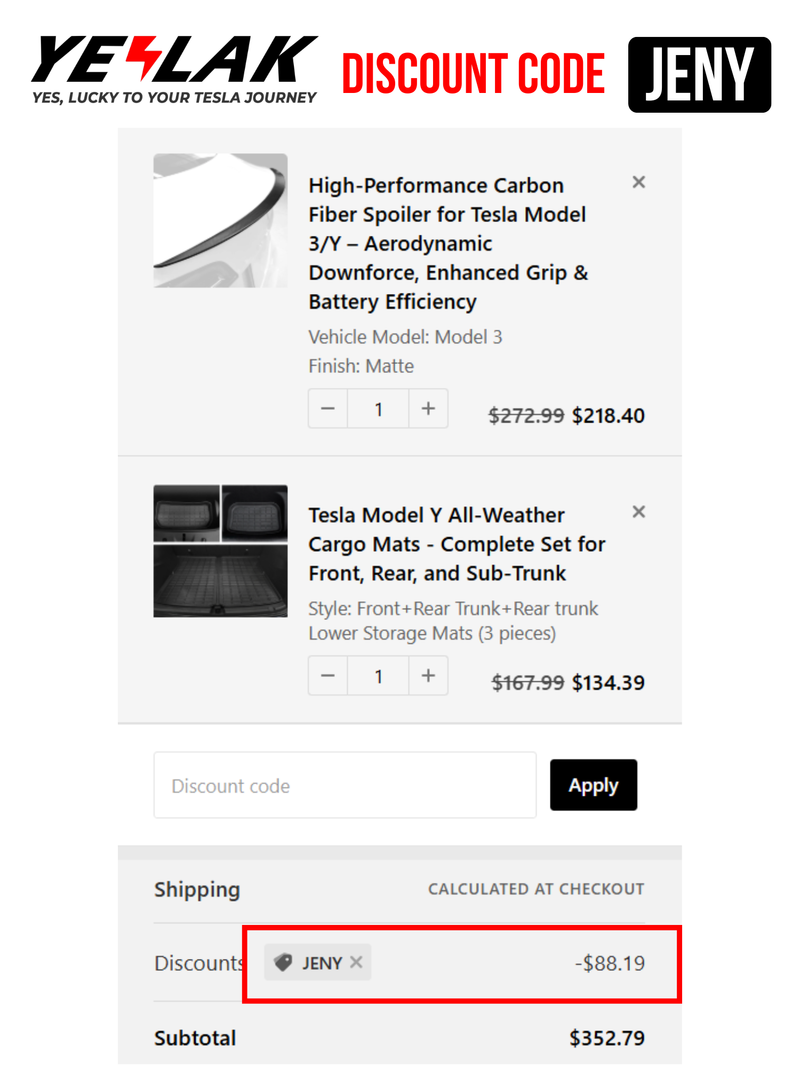Click the black JENY code badge
The width and height of the screenshot is (800, 1067).
click(x=699, y=75)
